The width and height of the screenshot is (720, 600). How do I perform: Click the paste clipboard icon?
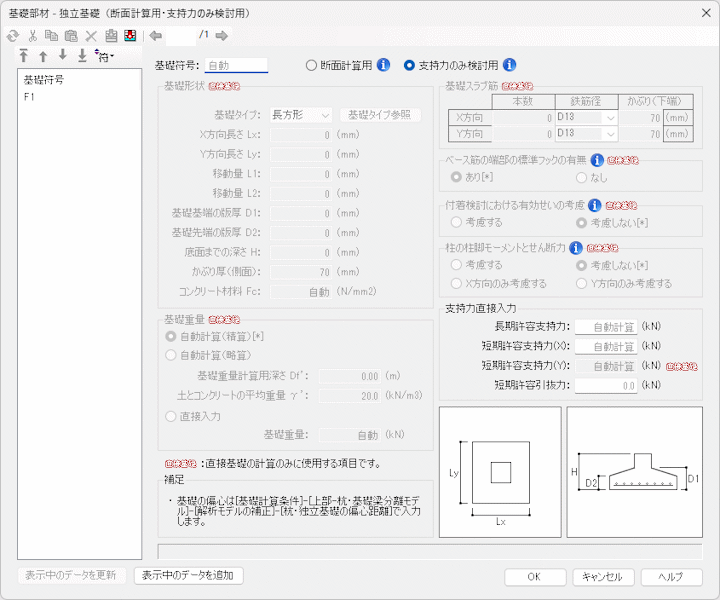click(72, 35)
